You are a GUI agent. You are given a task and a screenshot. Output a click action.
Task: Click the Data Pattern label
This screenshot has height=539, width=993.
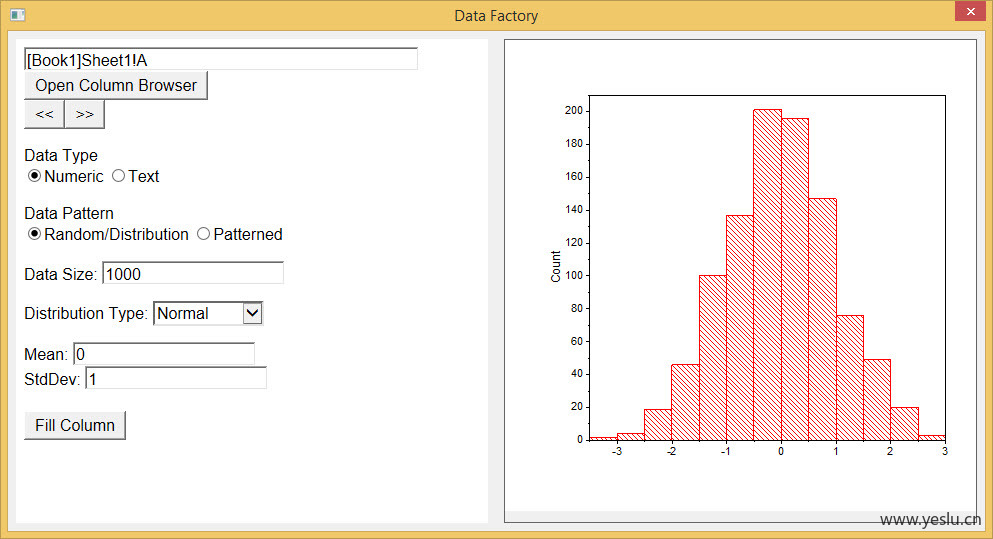(69, 213)
